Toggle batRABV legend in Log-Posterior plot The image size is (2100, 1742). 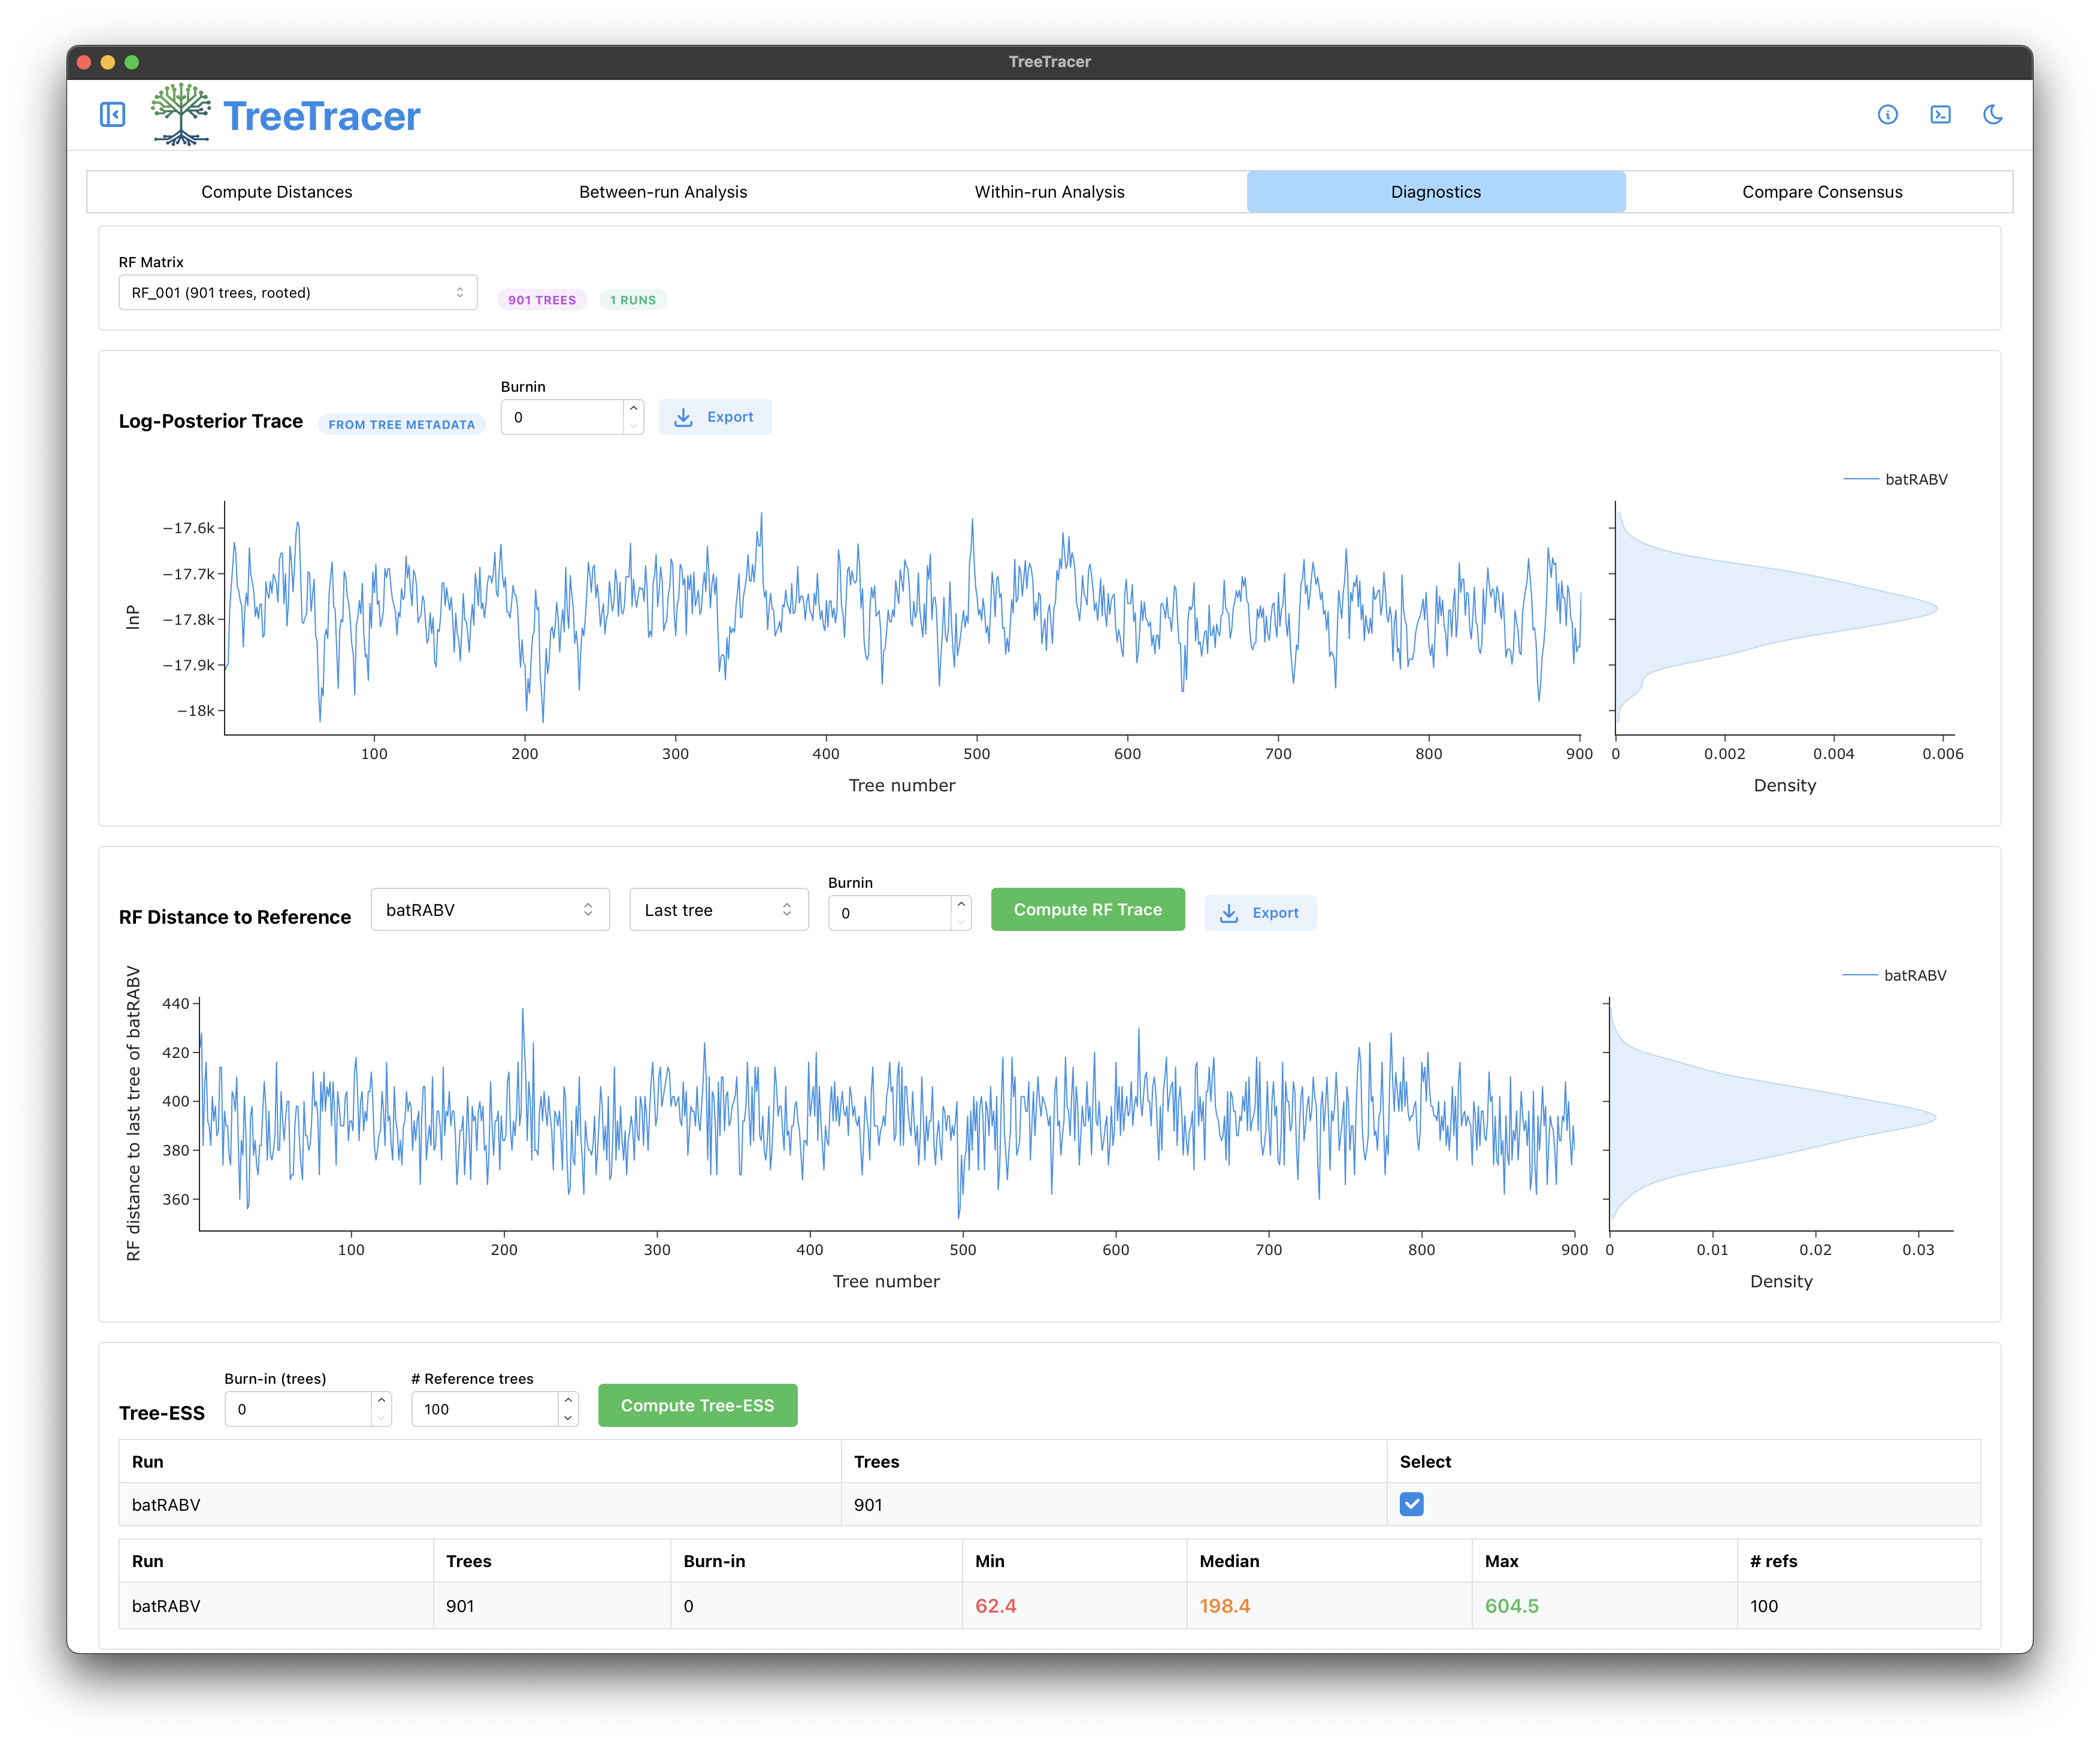coord(1895,479)
